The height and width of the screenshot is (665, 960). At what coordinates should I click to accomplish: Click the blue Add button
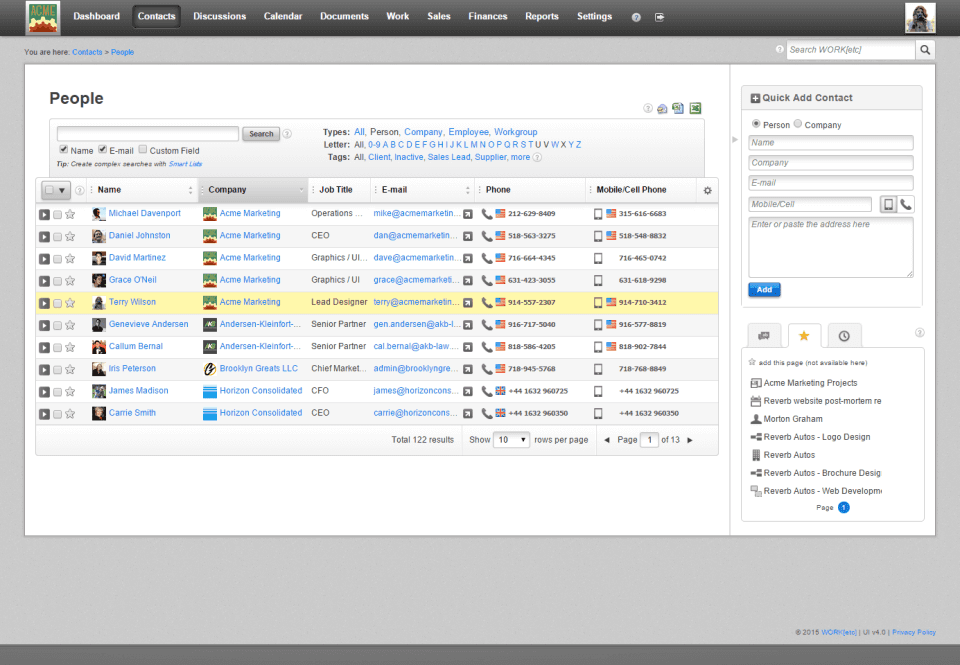pyautogui.click(x=764, y=290)
